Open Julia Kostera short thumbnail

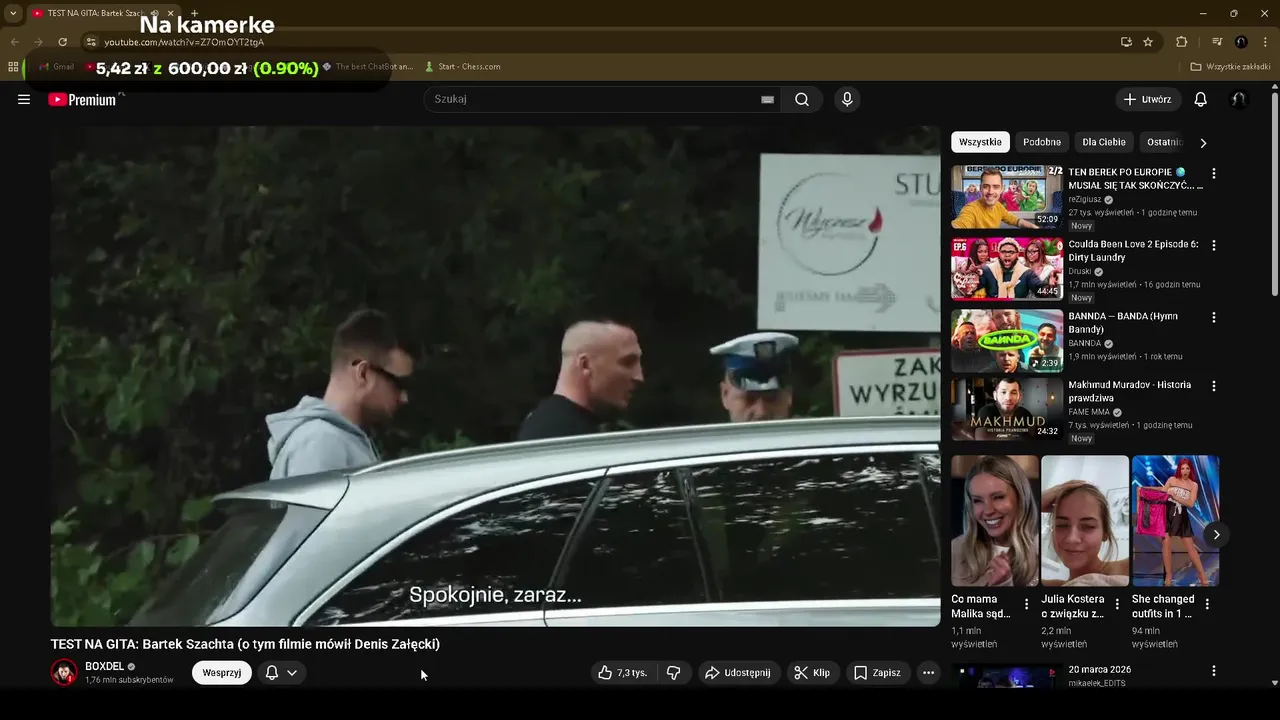1085,521
